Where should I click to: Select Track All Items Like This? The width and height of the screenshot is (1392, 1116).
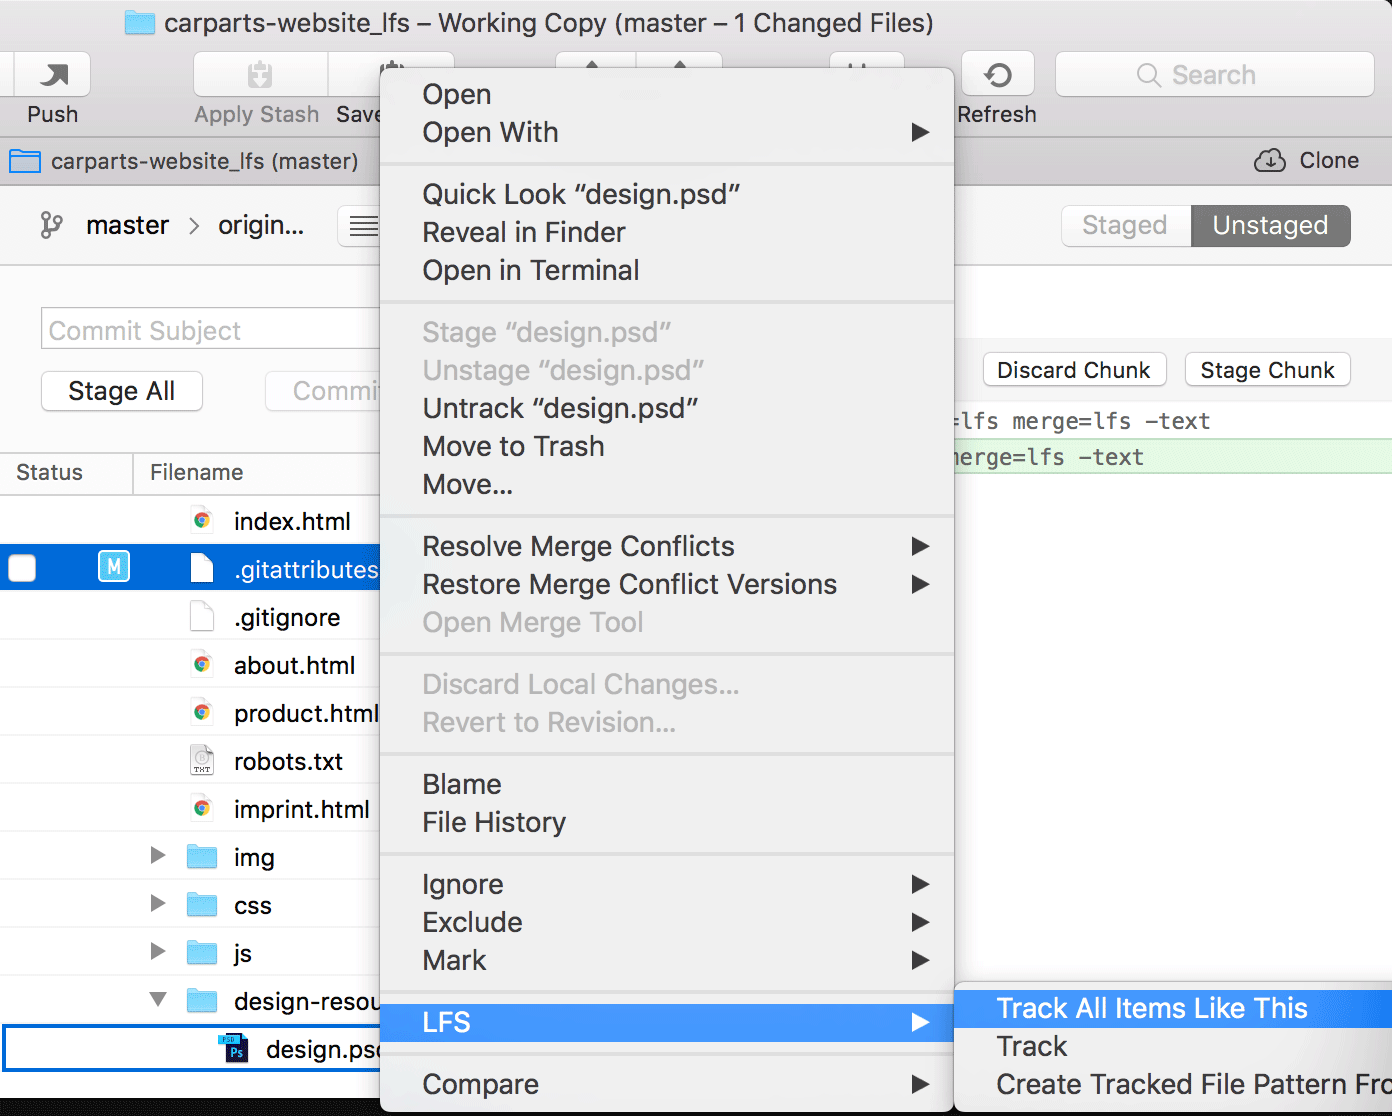point(1150,1008)
